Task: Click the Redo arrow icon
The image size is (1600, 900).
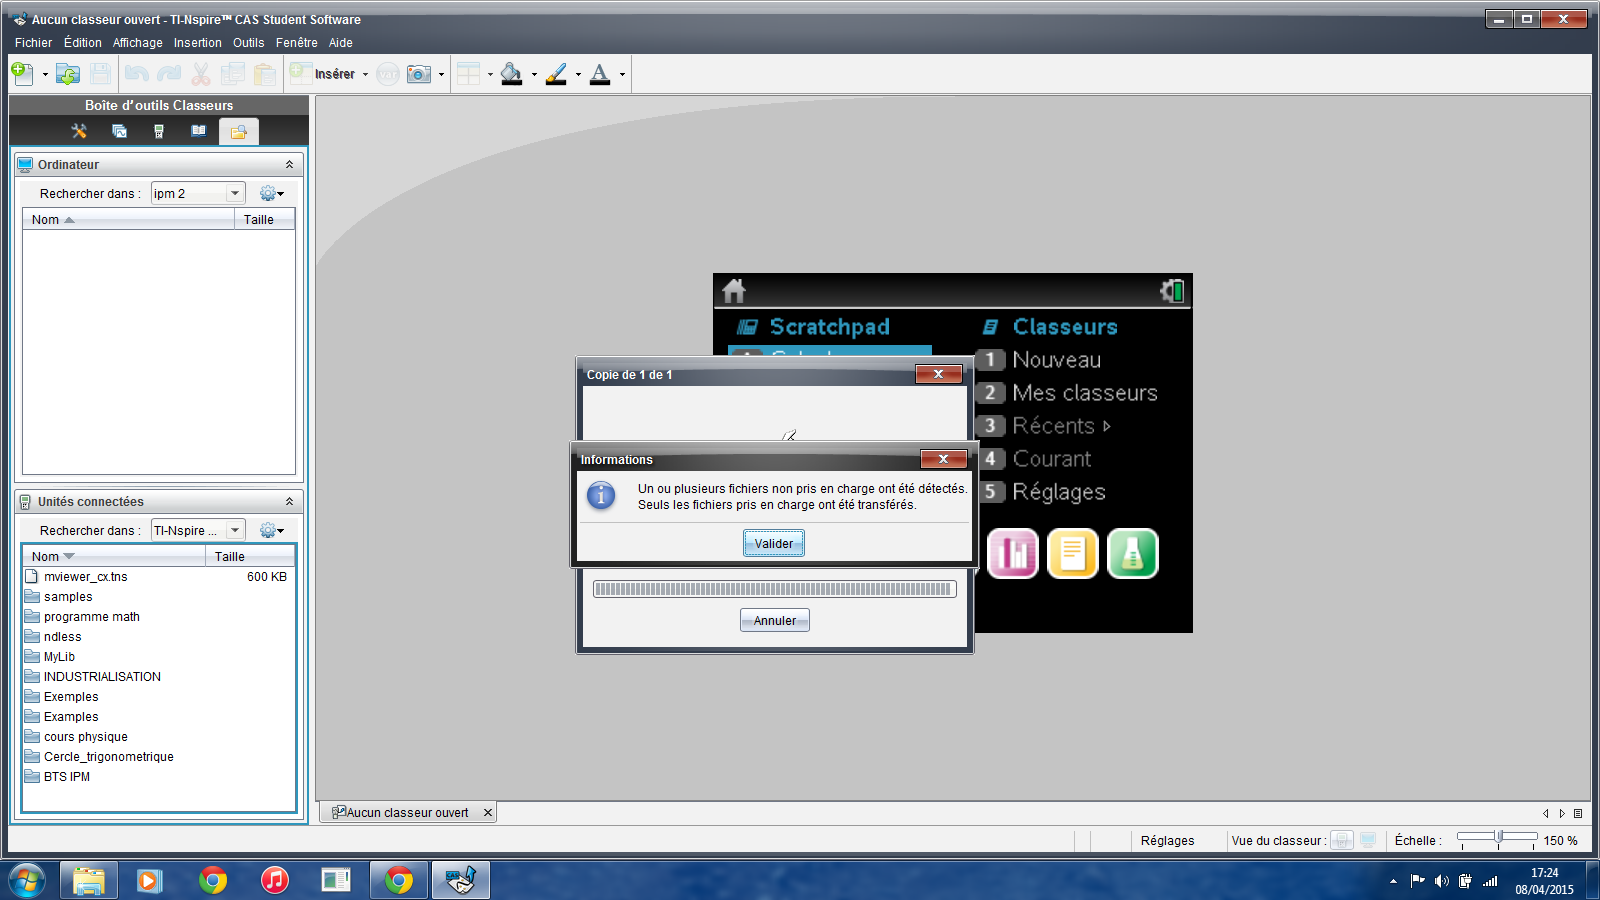Action: (x=169, y=73)
